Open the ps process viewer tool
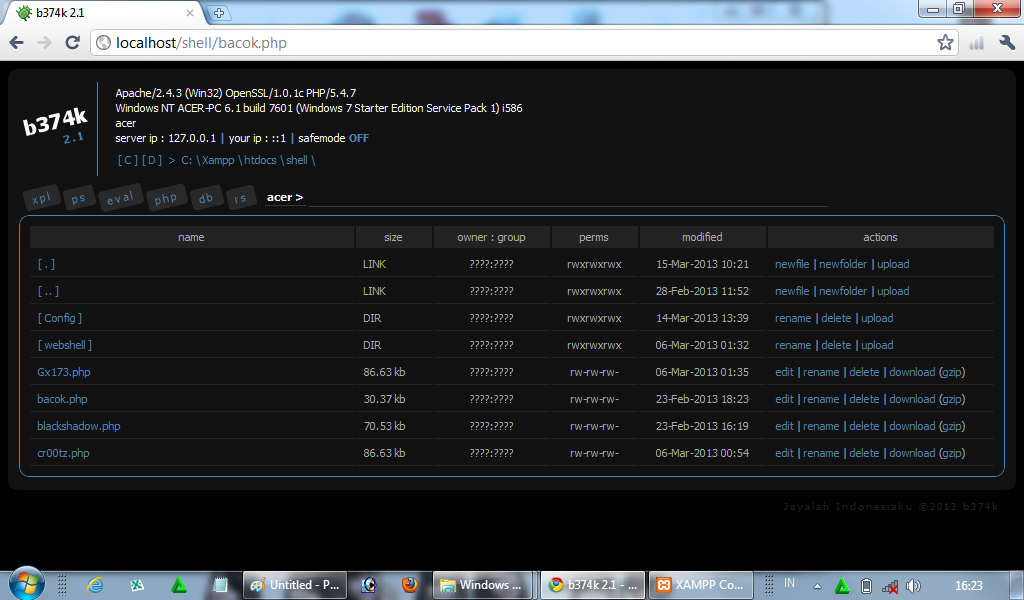Image resolution: width=1024 pixels, height=600 pixels. click(79, 197)
